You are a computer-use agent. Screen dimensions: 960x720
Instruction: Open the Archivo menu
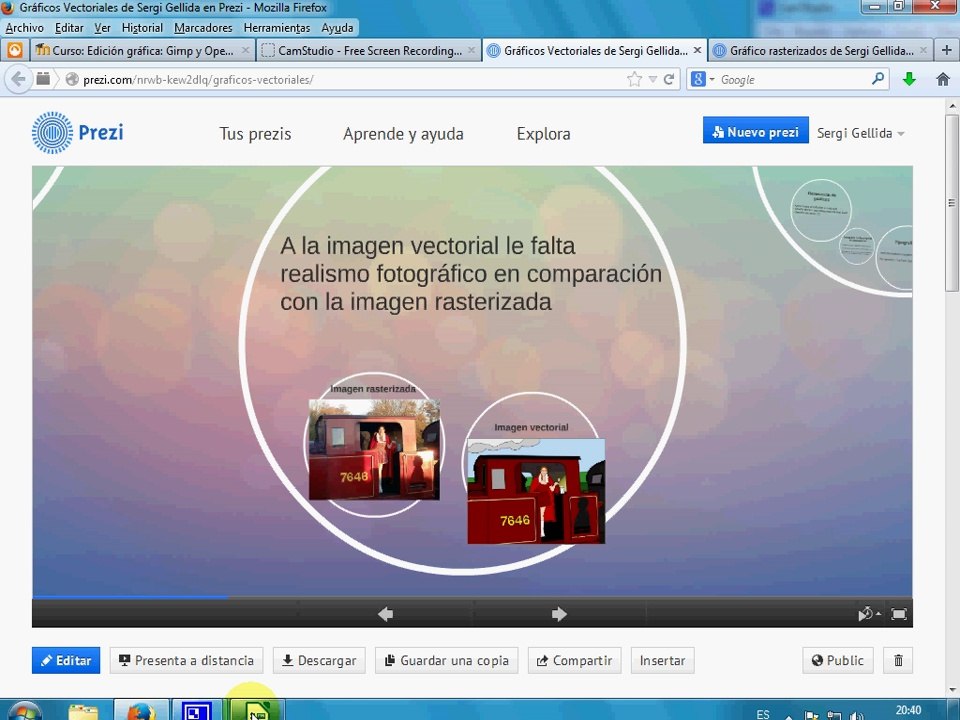point(24,28)
